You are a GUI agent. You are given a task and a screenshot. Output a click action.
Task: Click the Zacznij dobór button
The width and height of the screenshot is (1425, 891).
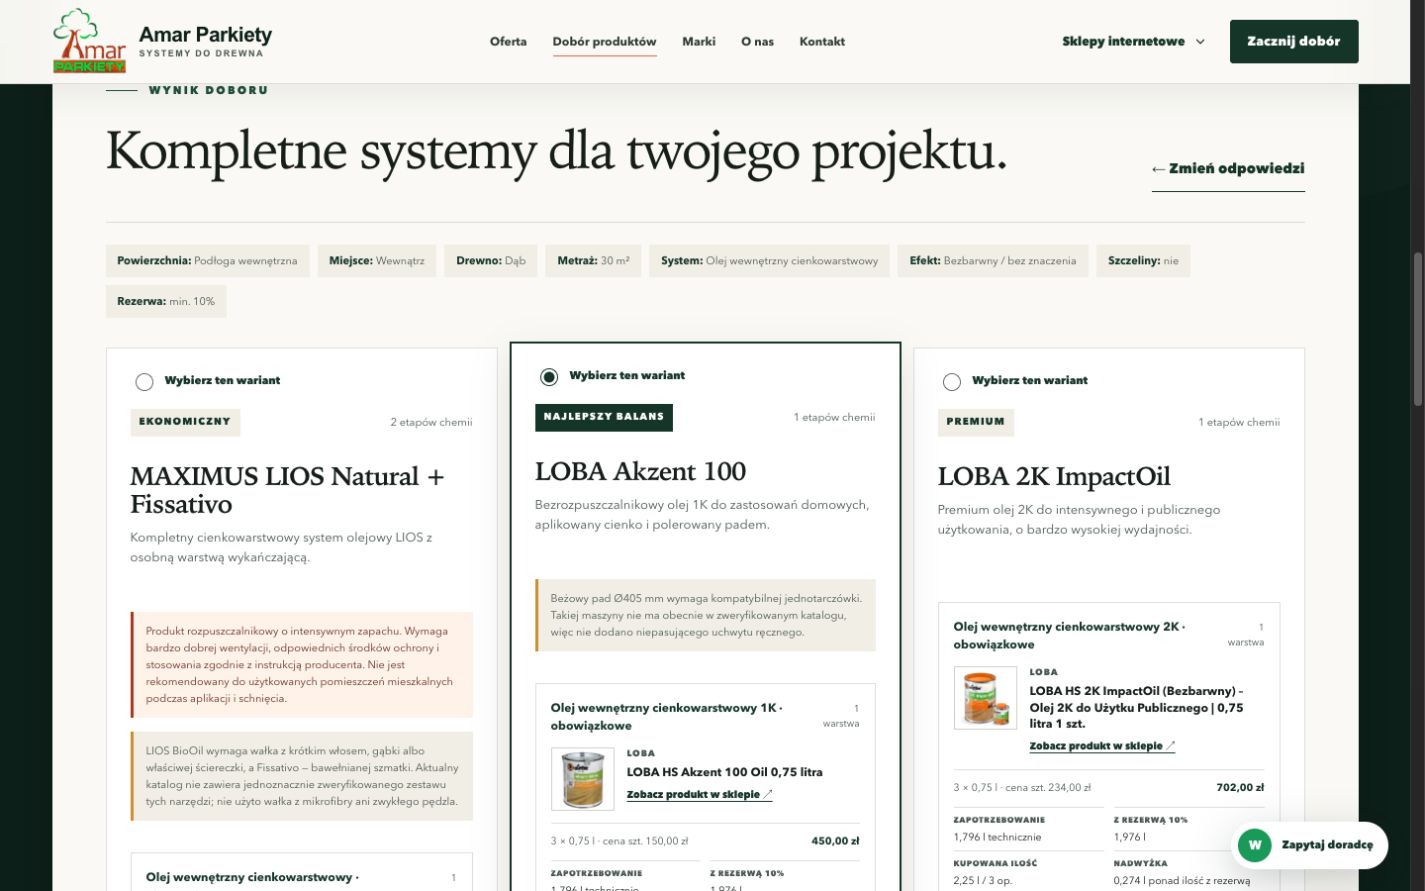pyautogui.click(x=1294, y=41)
